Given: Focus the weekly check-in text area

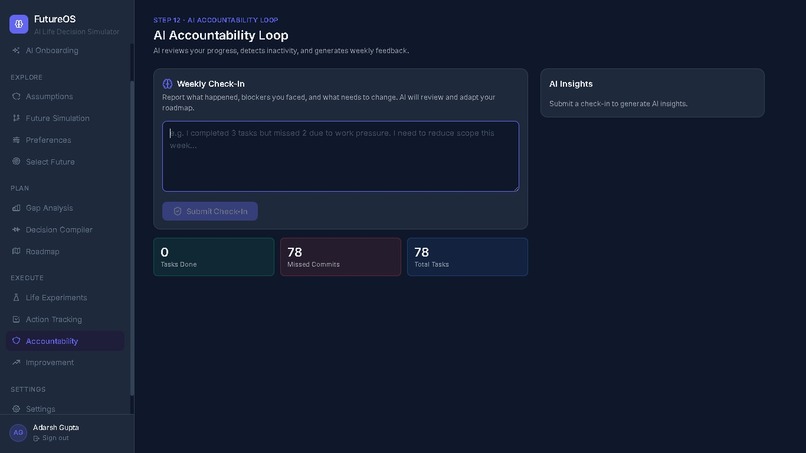Looking at the screenshot, I should 340,156.
